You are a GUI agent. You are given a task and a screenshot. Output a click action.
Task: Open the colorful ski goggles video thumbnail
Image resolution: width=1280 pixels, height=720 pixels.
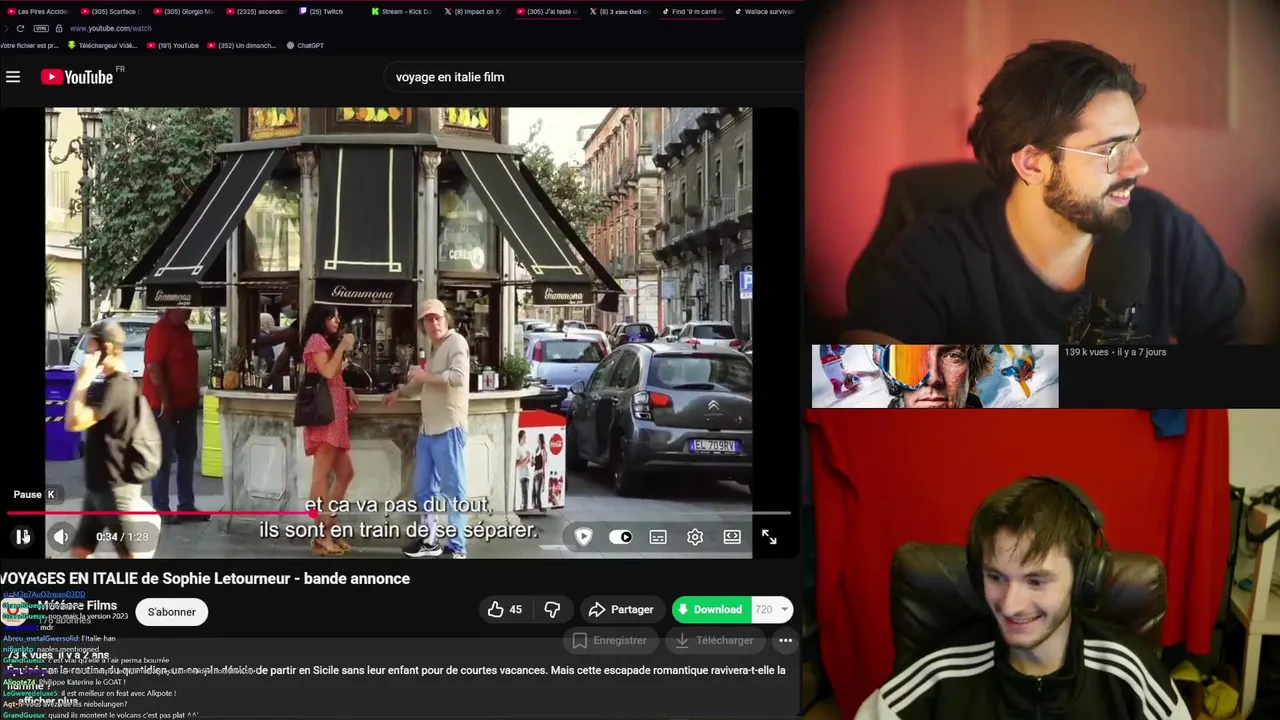point(935,376)
